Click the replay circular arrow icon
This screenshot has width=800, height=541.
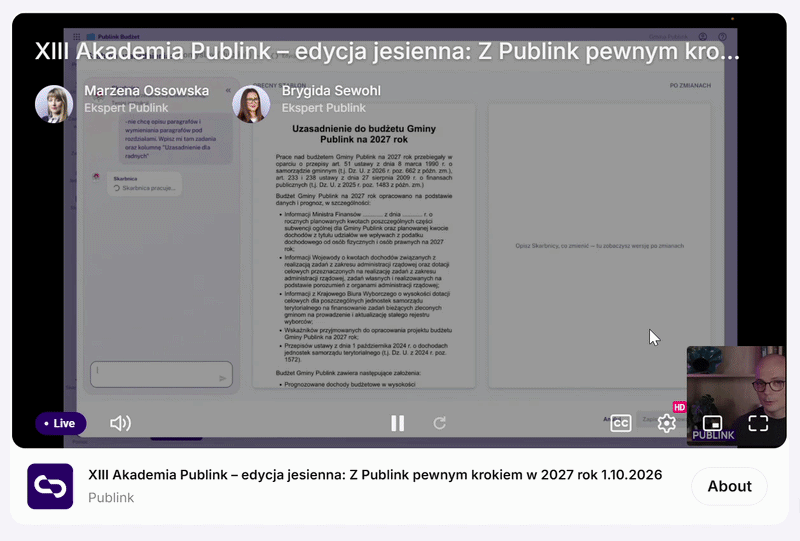(440, 423)
